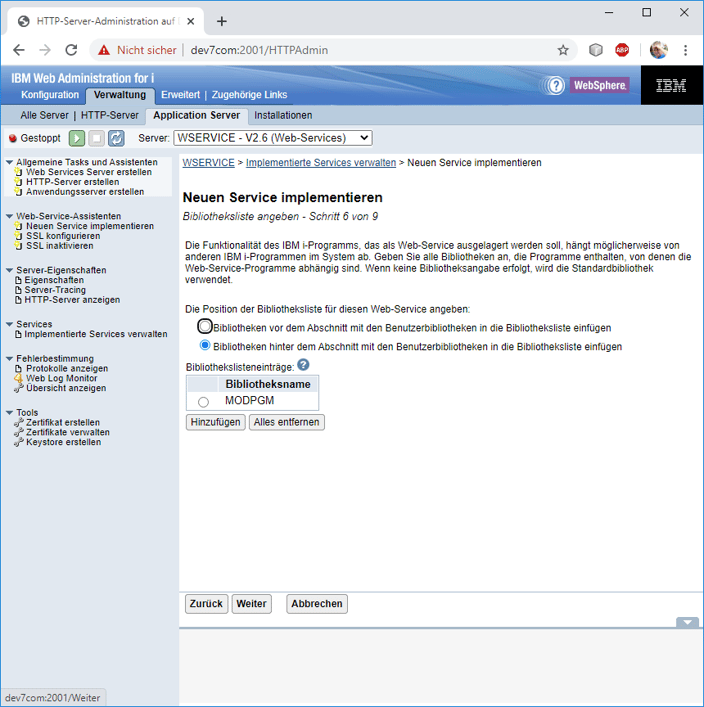Collapse the Fehlerbestimmung section

9,358
